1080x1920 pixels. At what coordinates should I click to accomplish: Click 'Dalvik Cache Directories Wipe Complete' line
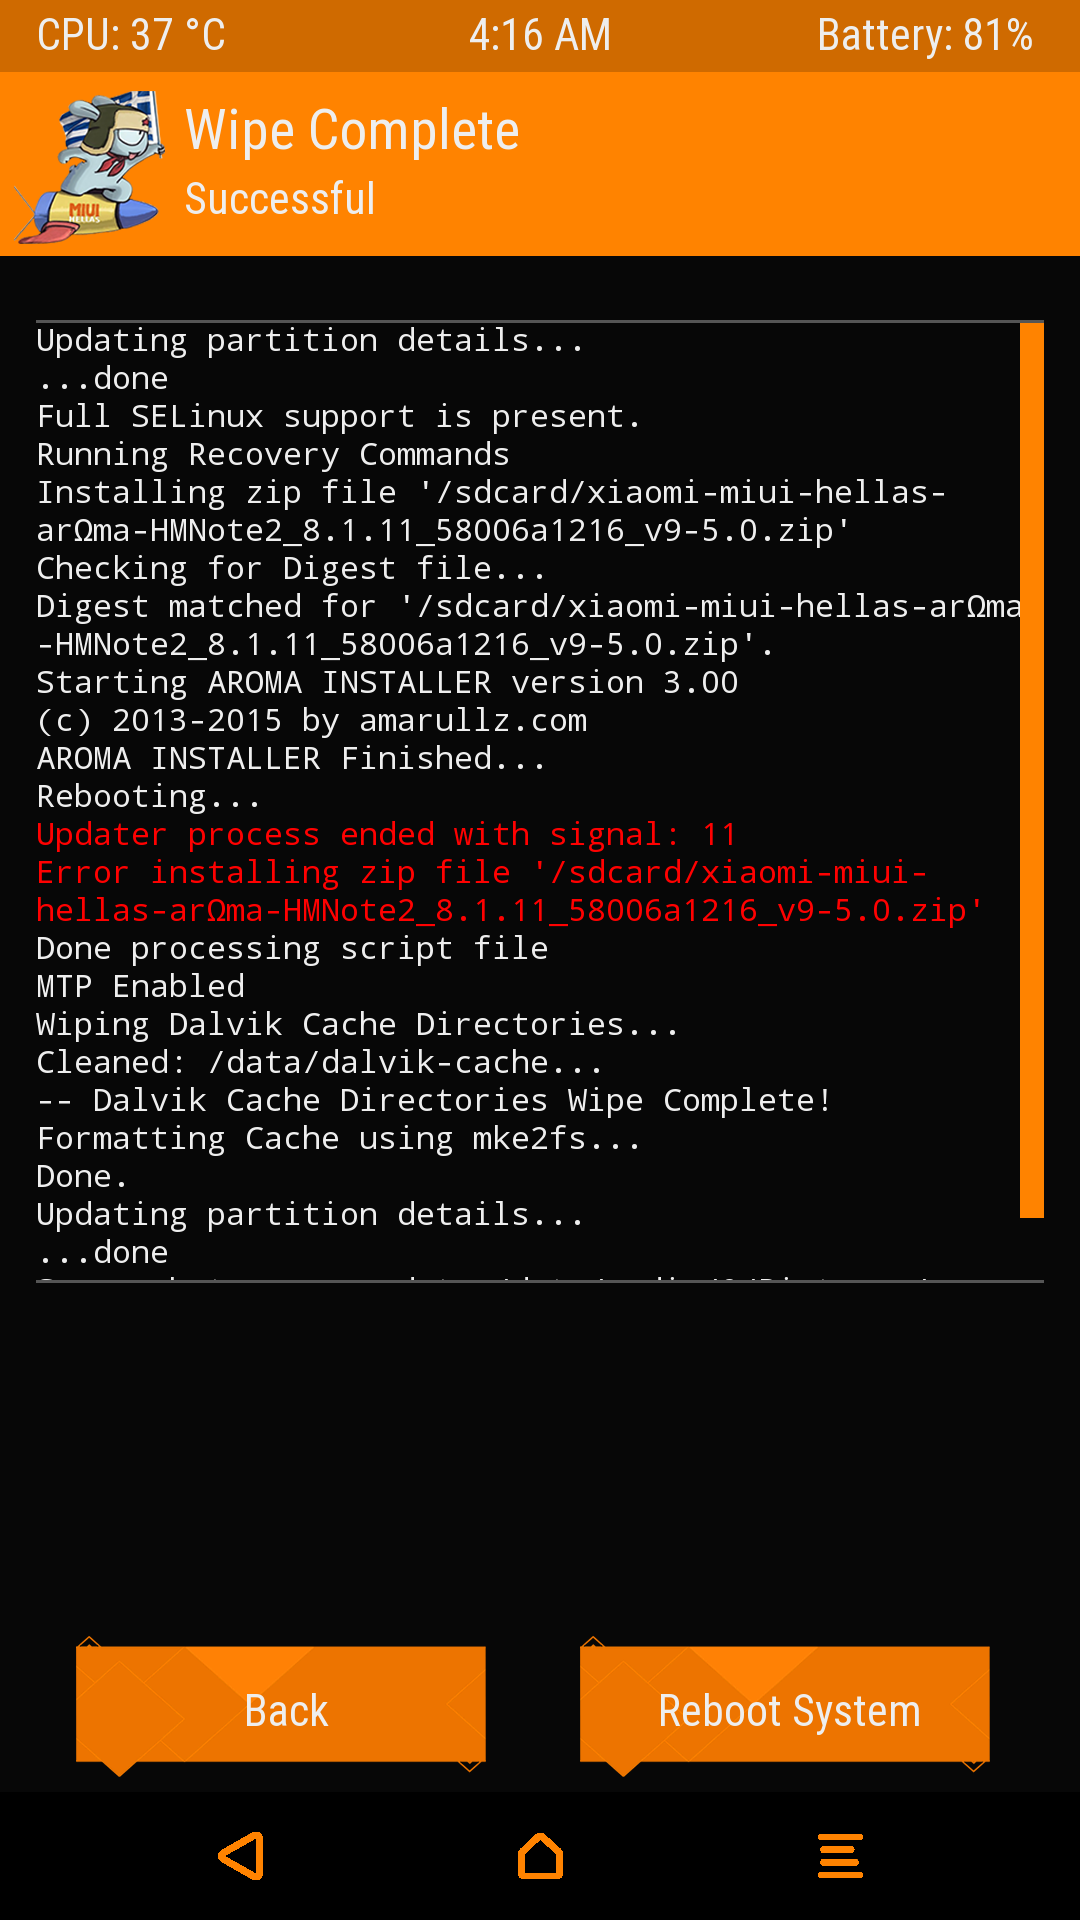point(434,1101)
